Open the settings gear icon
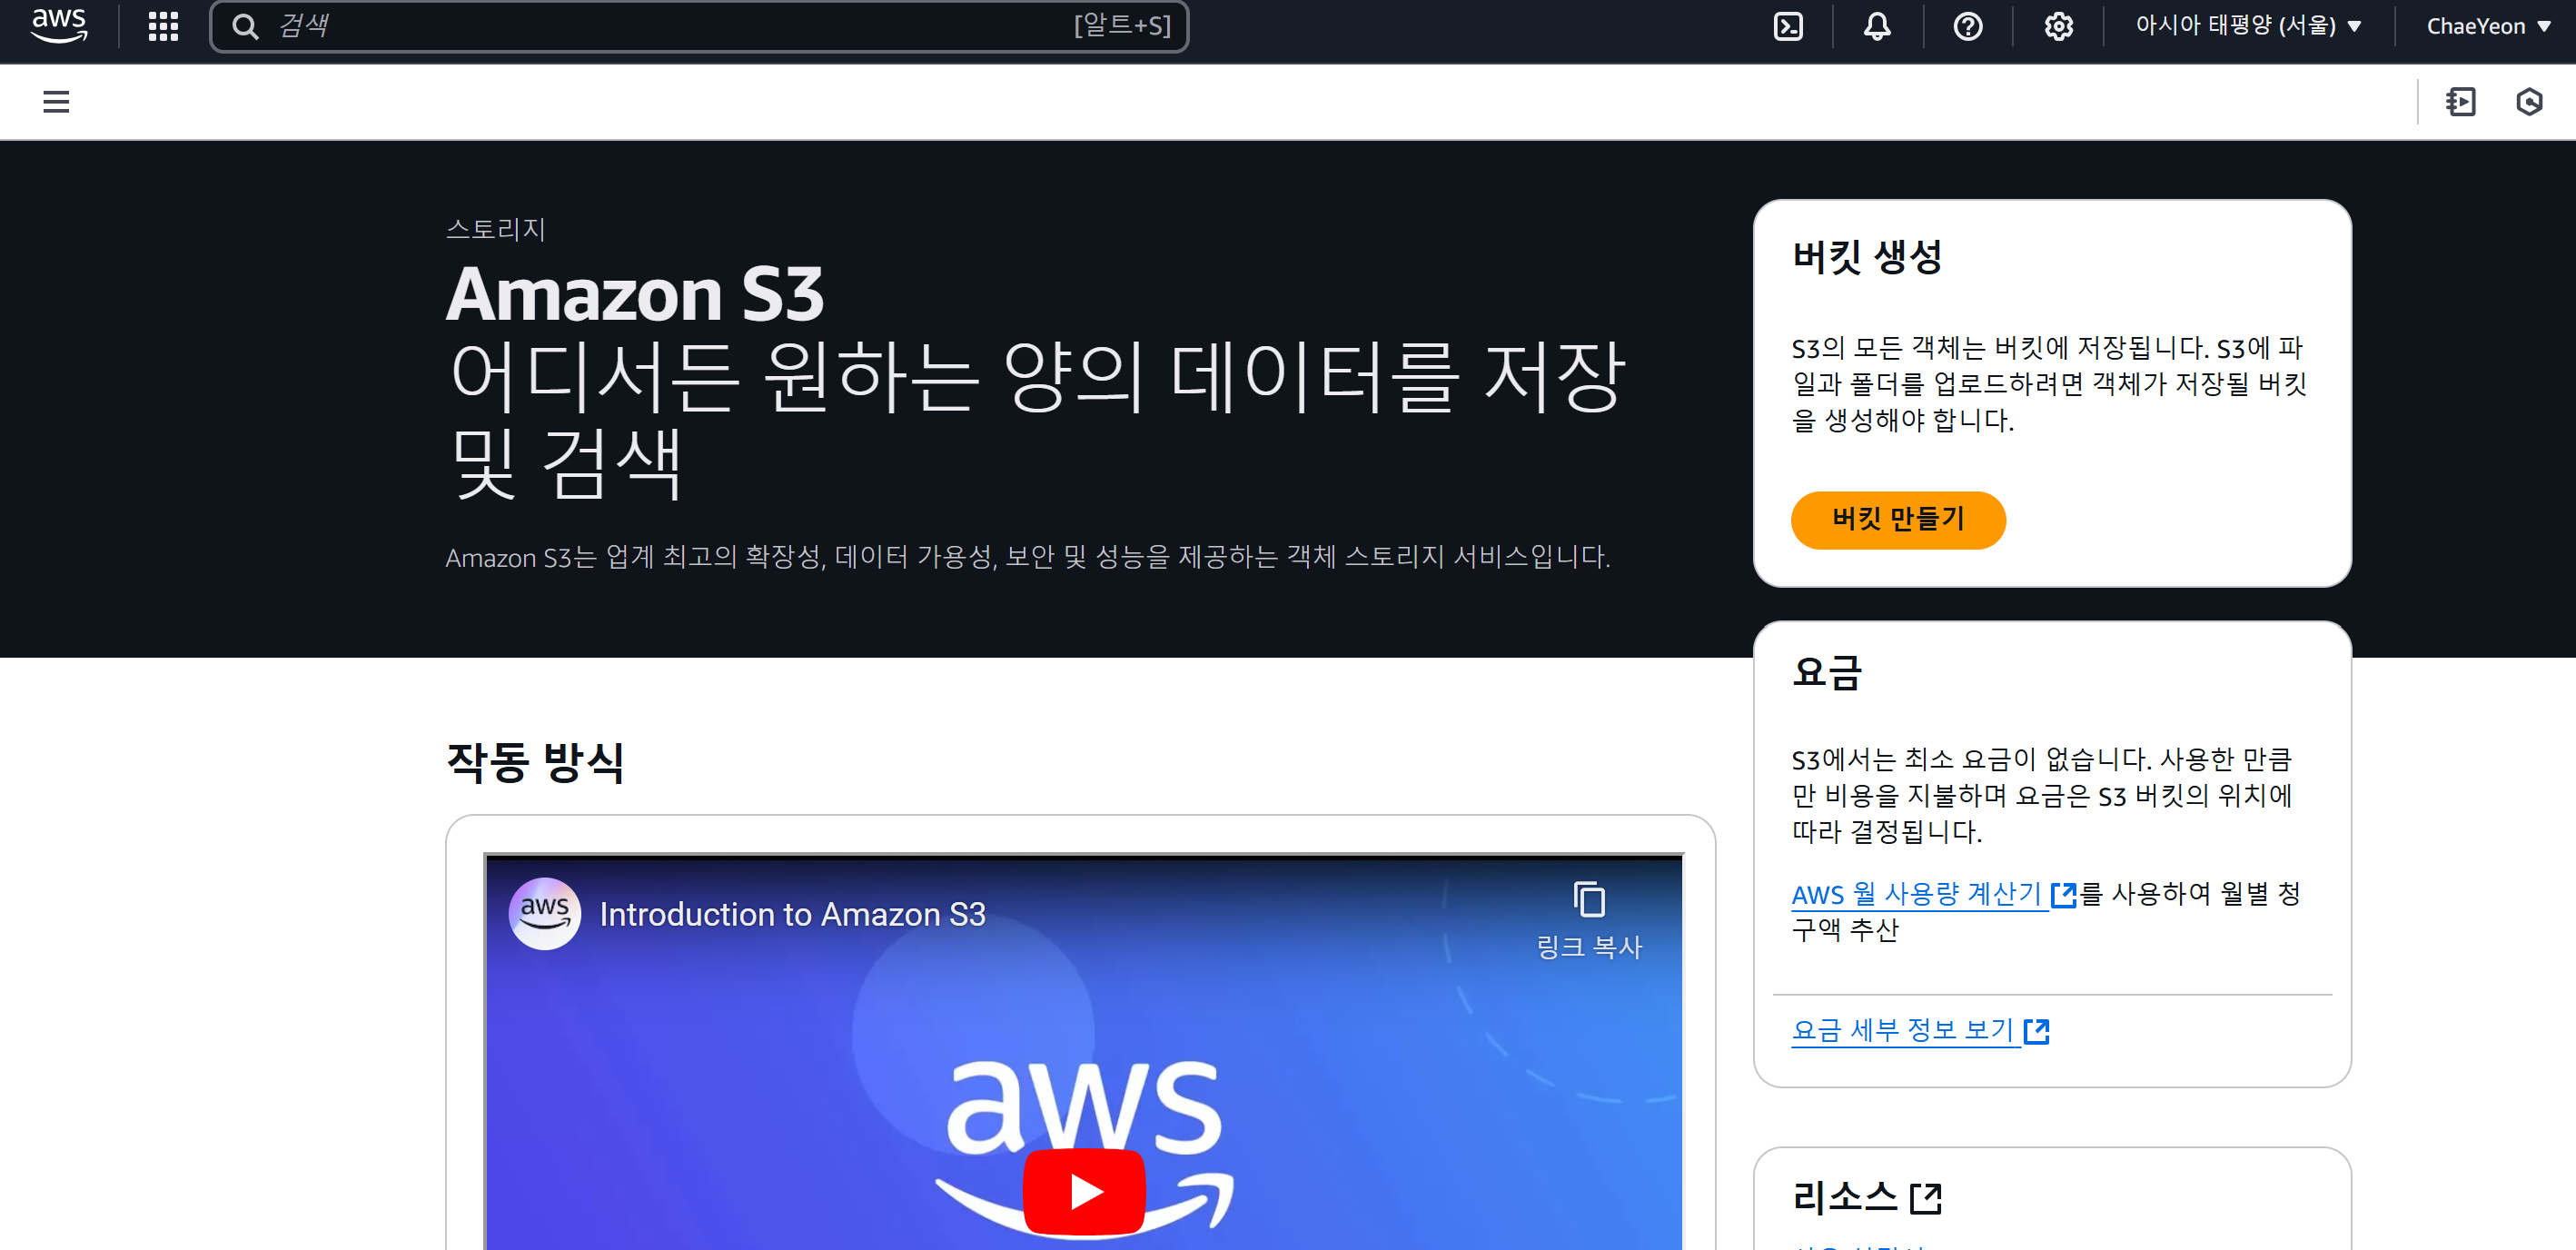Screen dimensions: 2576x1250 (2058, 26)
